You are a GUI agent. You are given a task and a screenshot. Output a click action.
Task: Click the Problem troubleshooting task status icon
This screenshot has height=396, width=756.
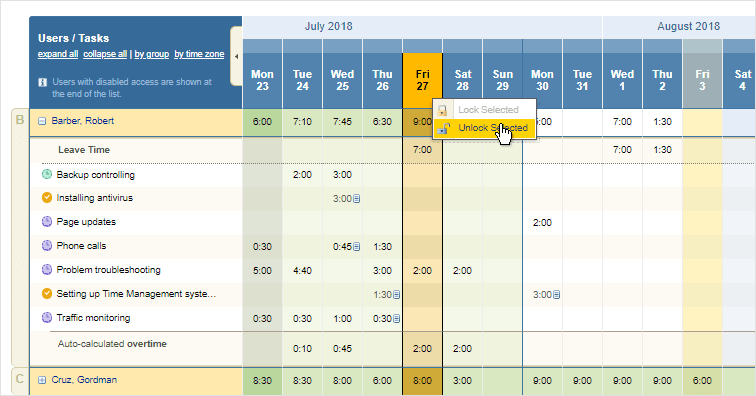[x=47, y=269]
